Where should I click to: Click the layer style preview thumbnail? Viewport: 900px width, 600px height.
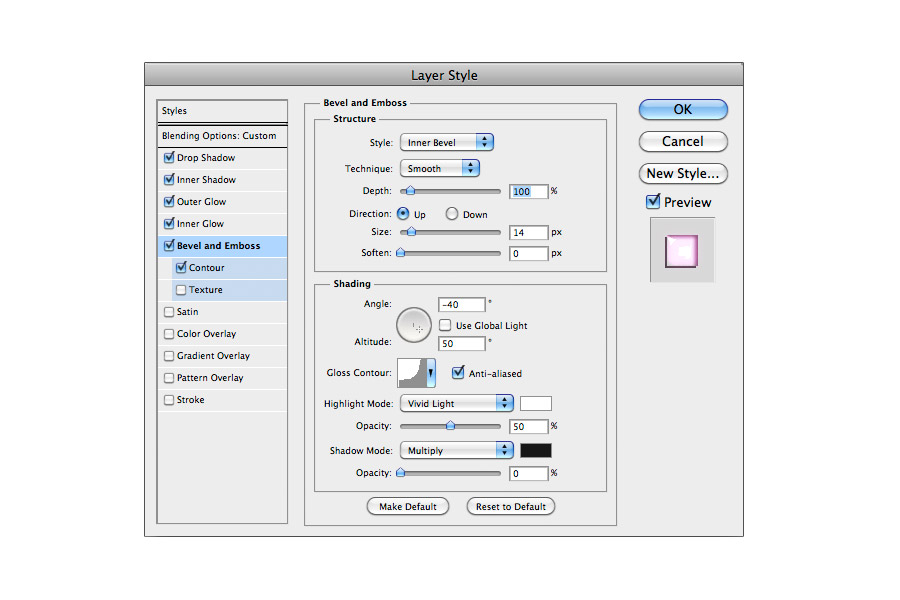click(681, 251)
